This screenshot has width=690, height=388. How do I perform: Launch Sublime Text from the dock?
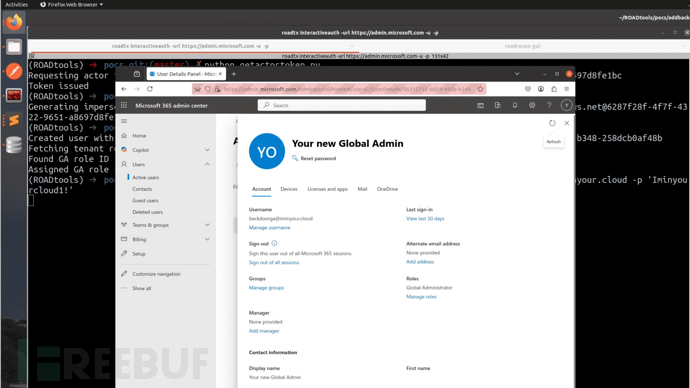[14, 120]
